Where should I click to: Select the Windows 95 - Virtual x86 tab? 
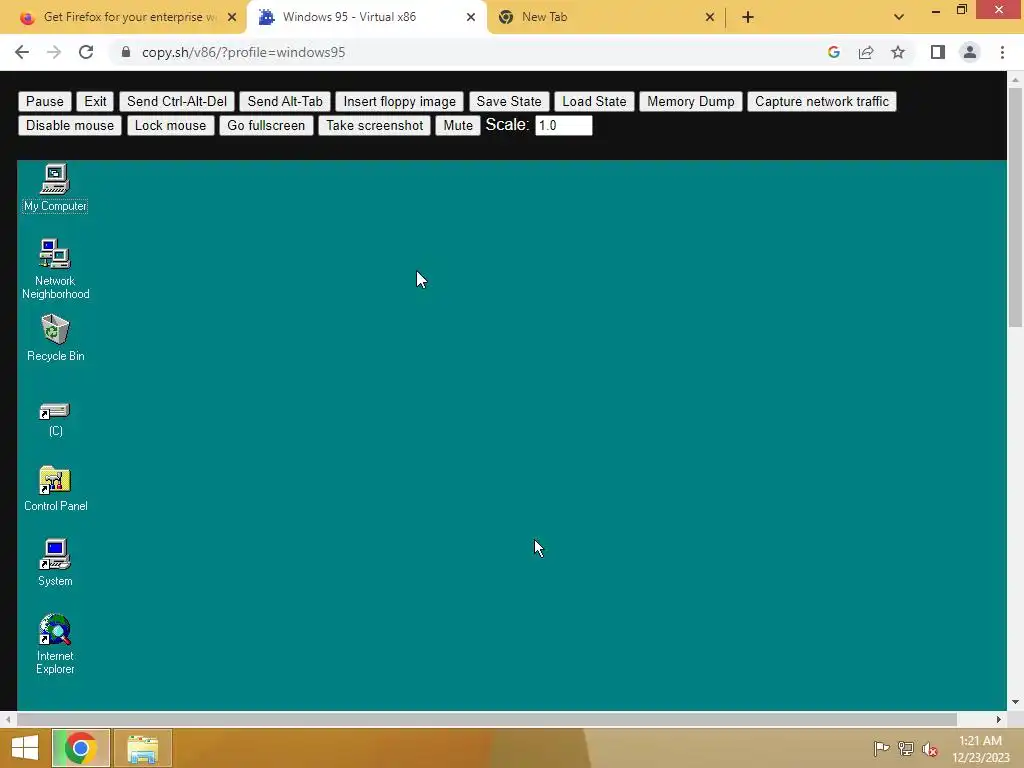[366, 17]
